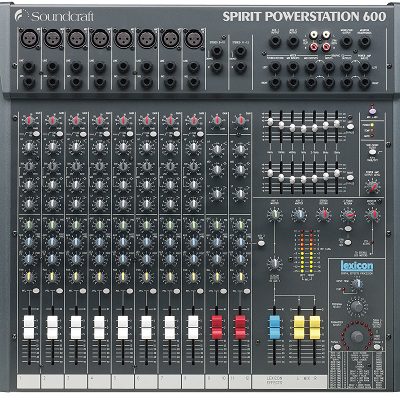400x400 pixels.
Task: Adjust stereo 9-10 green aux knob
Action: [217, 225]
